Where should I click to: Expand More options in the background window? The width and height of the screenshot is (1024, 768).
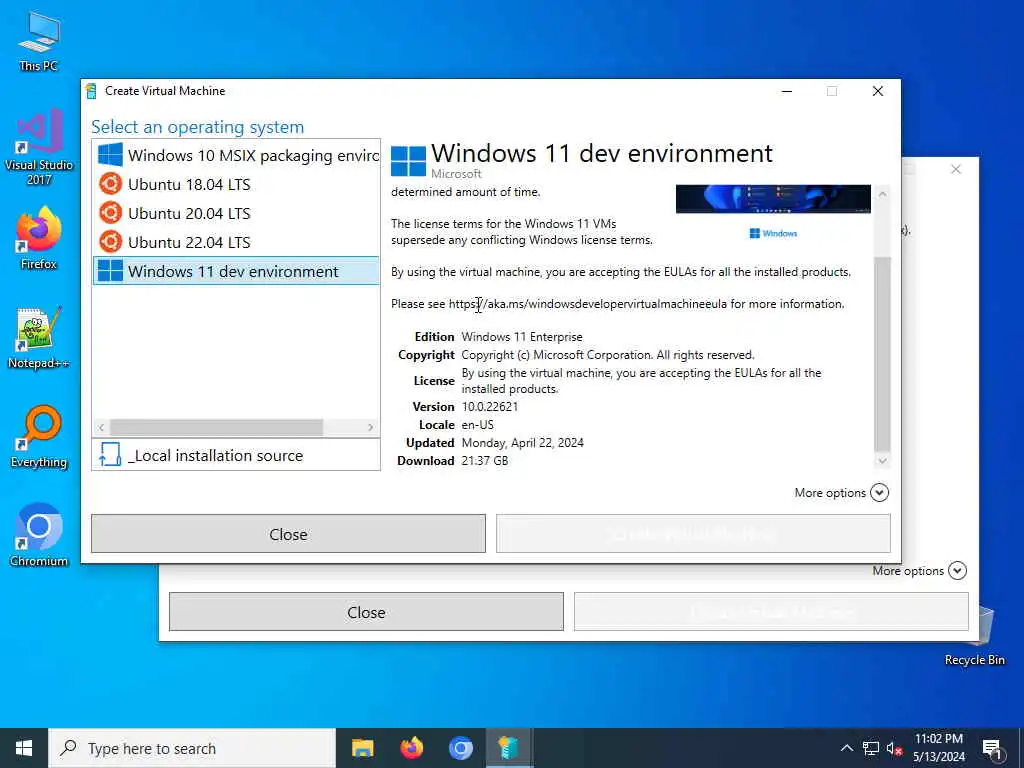coord(920,571)
